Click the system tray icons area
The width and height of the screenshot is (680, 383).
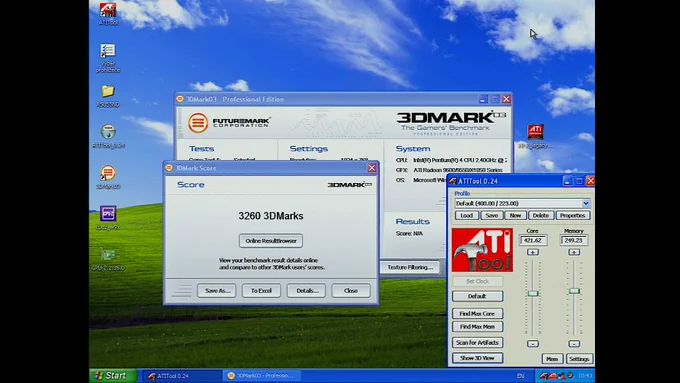point(556,376)
